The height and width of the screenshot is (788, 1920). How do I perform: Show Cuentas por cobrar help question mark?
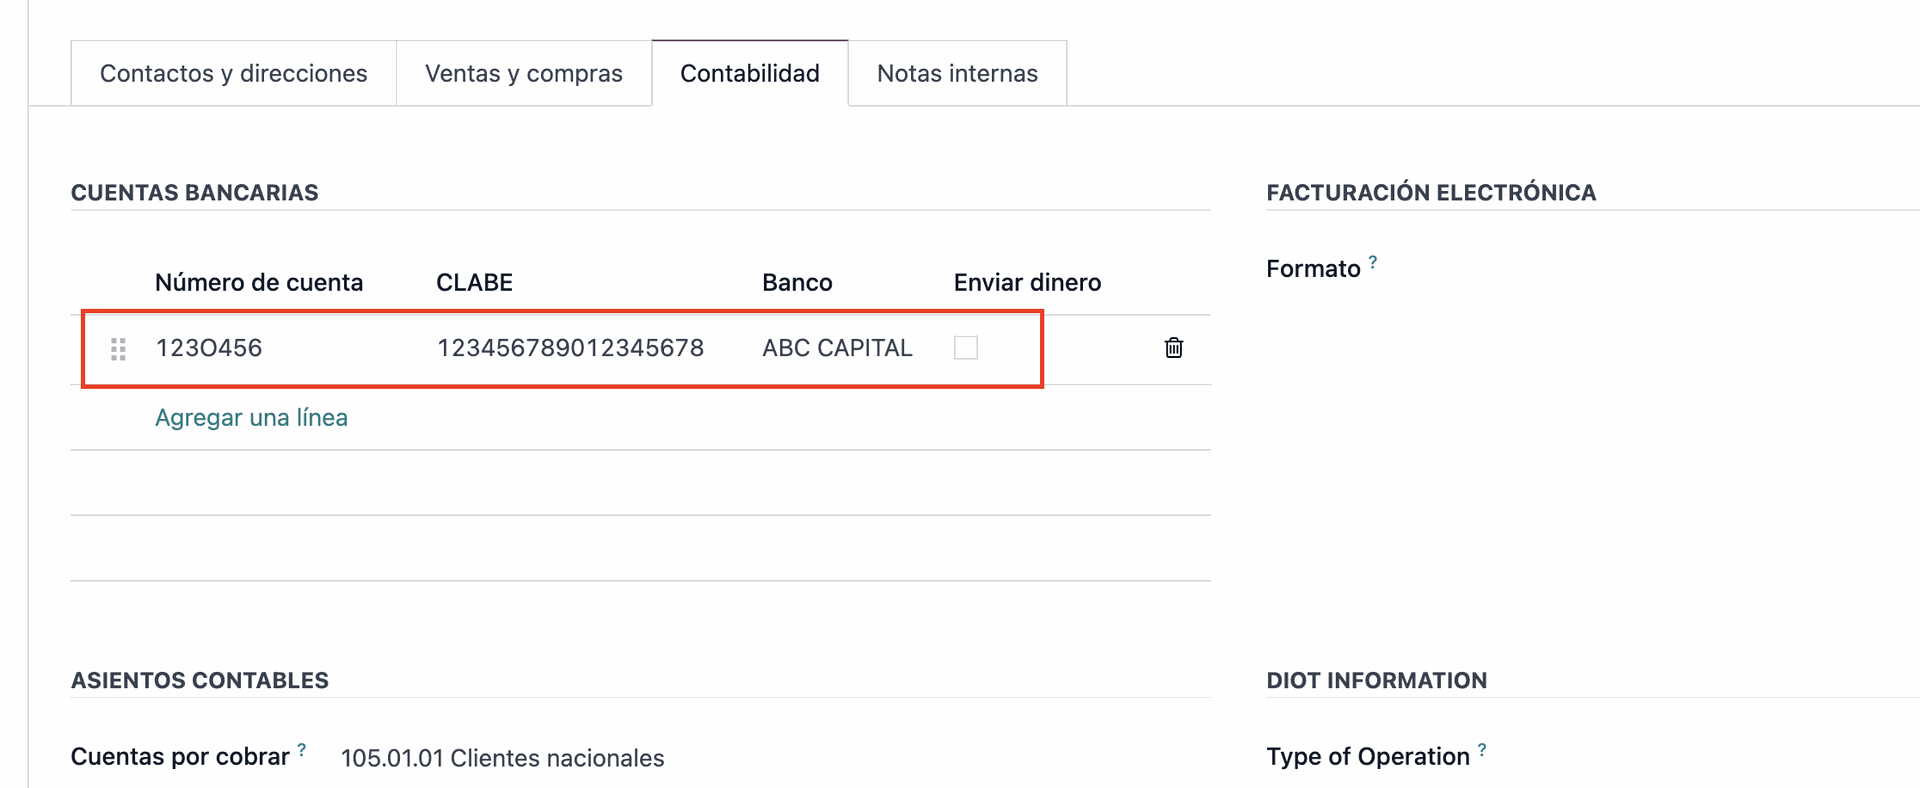coord(301,749)
